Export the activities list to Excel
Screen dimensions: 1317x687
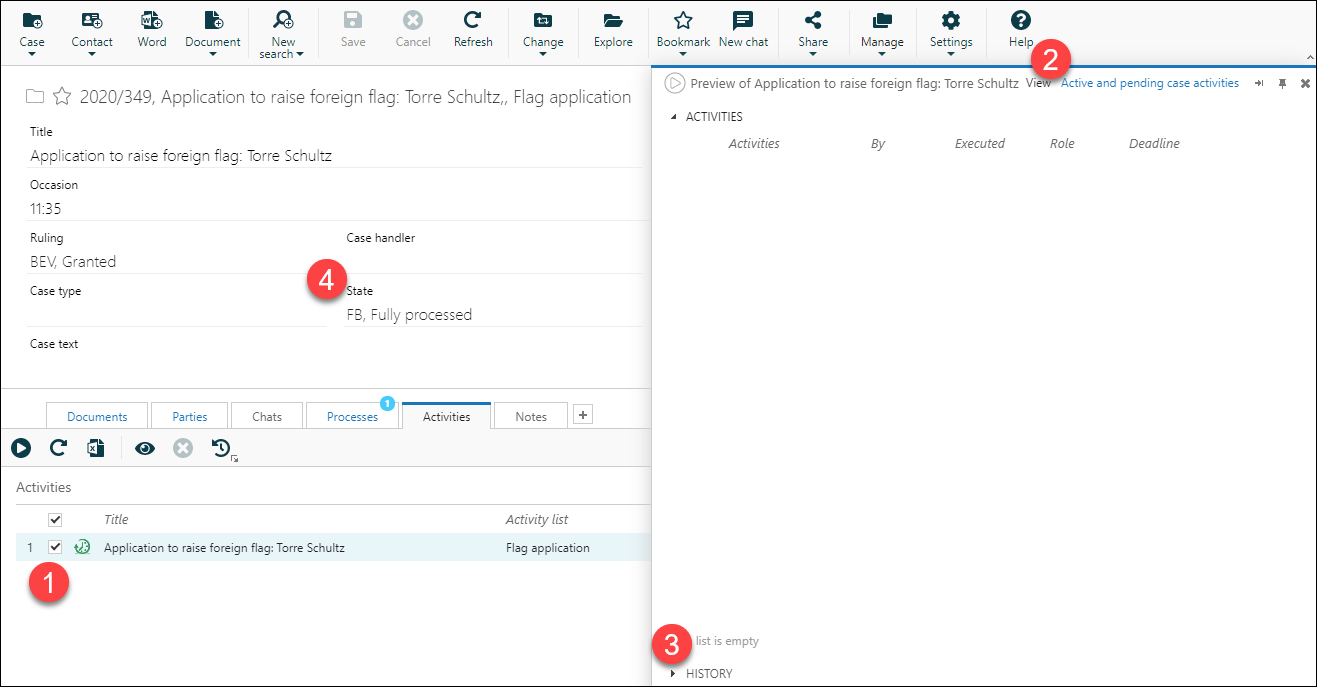click(x=95, y=448)
